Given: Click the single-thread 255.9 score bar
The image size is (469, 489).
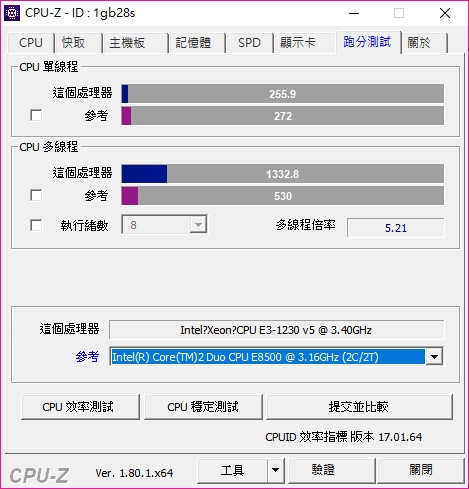Looking at the screenshot, I should click(283, 94).
